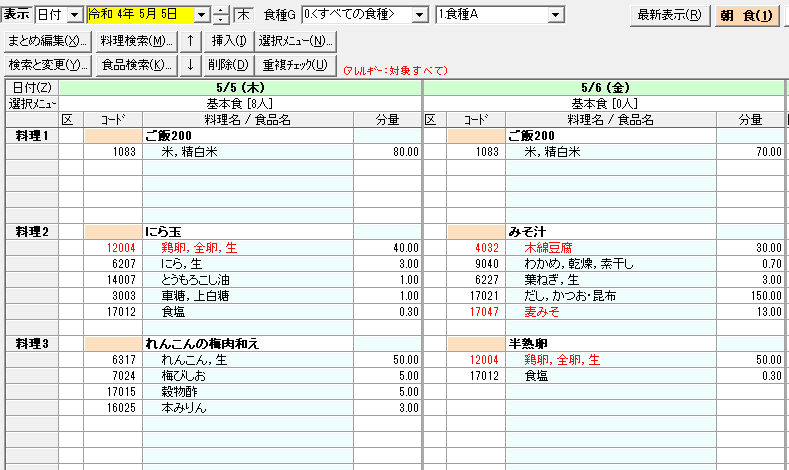Click dish name 半熟卵
Screen dimensions: 789x470
[527, 344]
